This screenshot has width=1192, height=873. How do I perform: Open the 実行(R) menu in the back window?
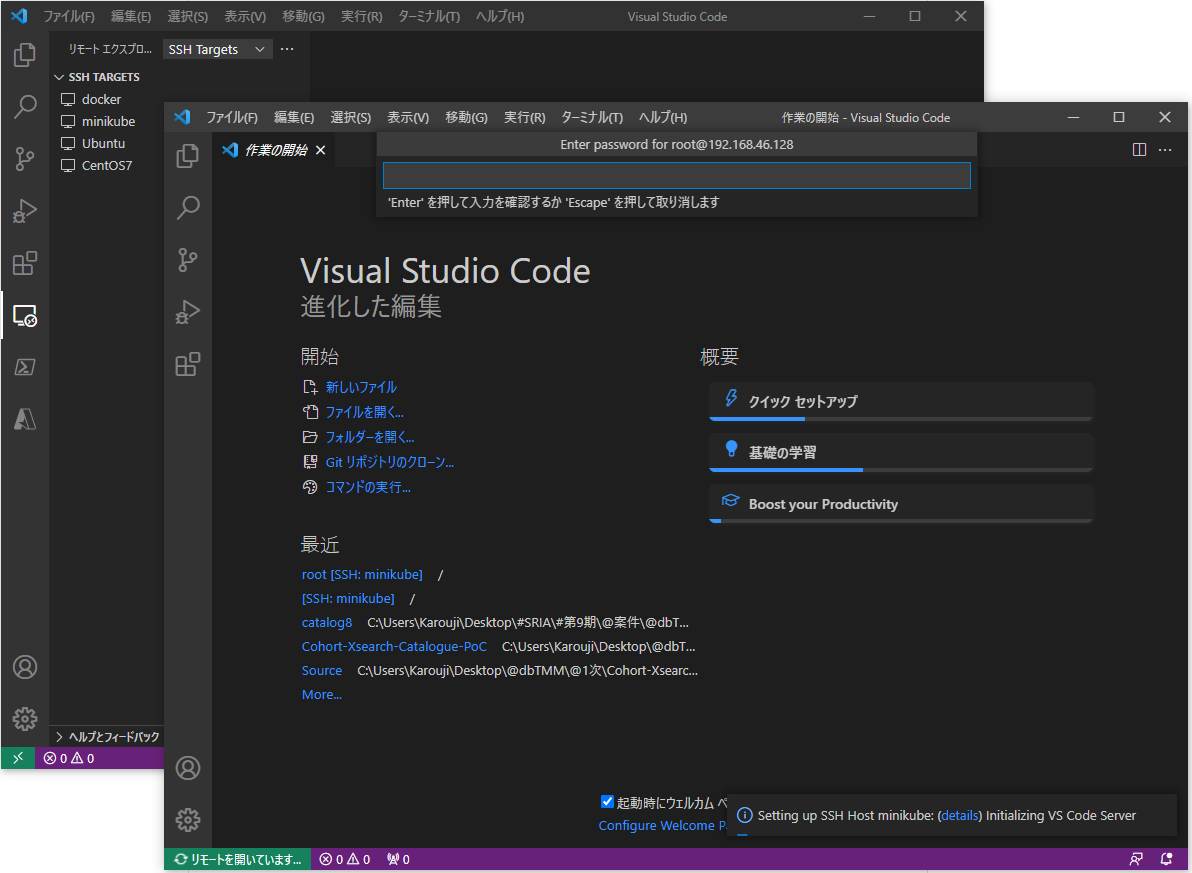coord(361,17)
